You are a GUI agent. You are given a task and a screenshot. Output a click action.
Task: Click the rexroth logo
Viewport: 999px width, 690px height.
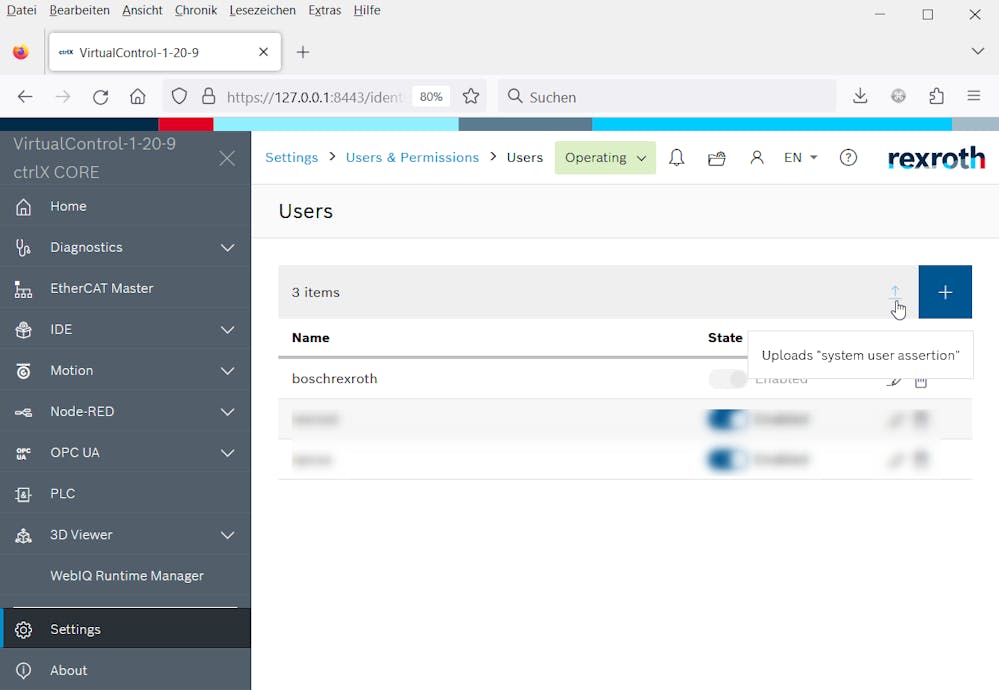936,157
